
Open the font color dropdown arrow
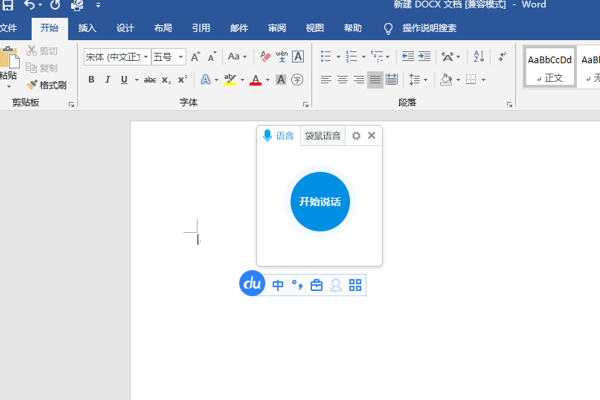268,80
